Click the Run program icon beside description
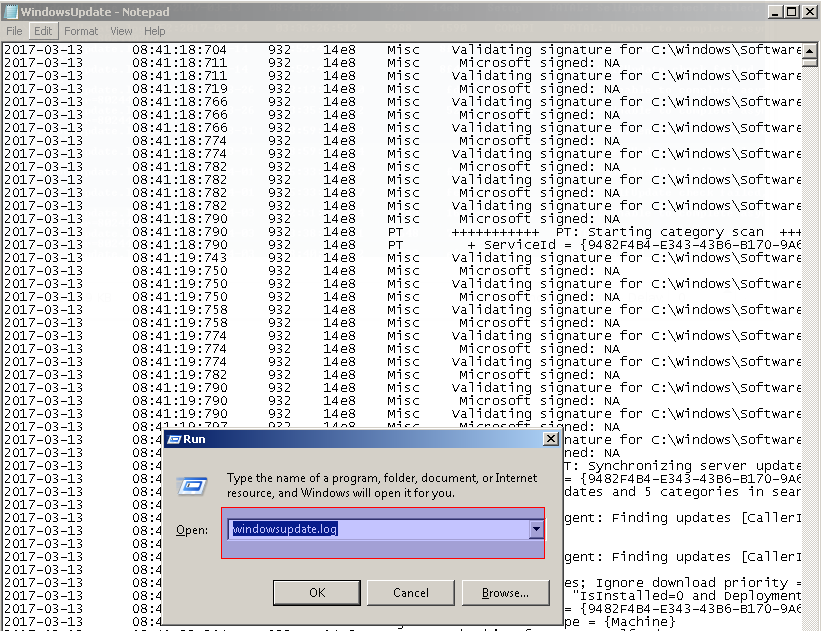The width and height of the screenshot is (821, 631). click(192, 486)
